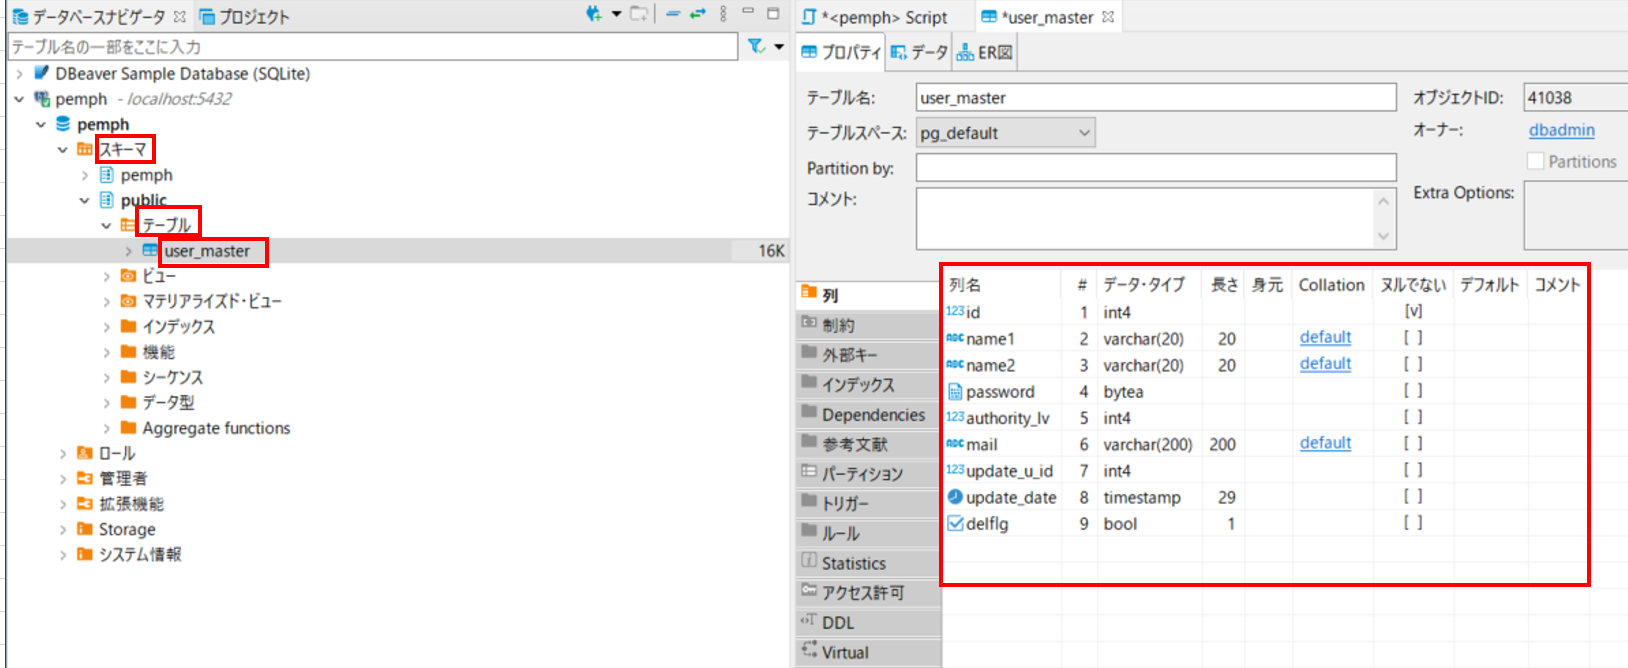
Task: Collapse the pemph localhost:5432 connection node
Action: (19, 99)
